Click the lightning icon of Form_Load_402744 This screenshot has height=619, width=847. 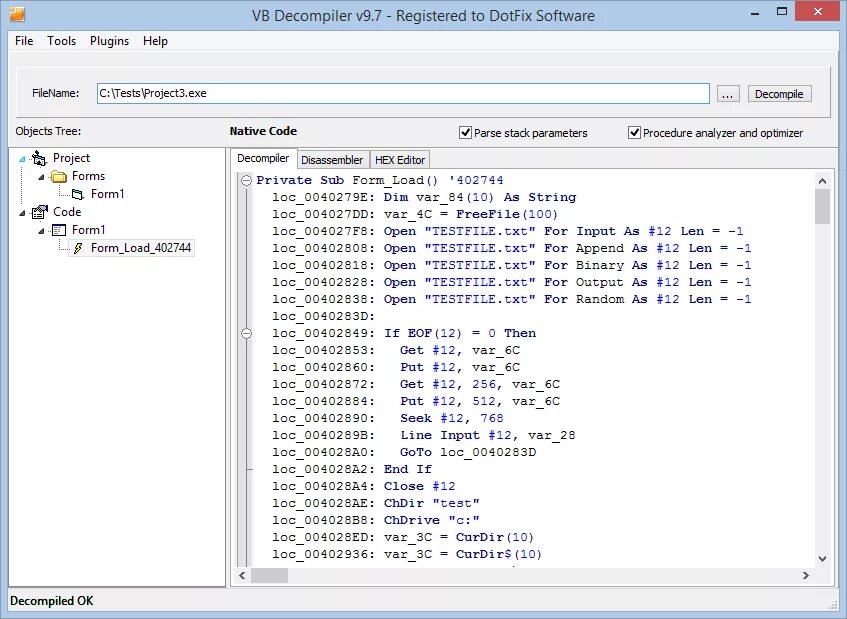78,248
